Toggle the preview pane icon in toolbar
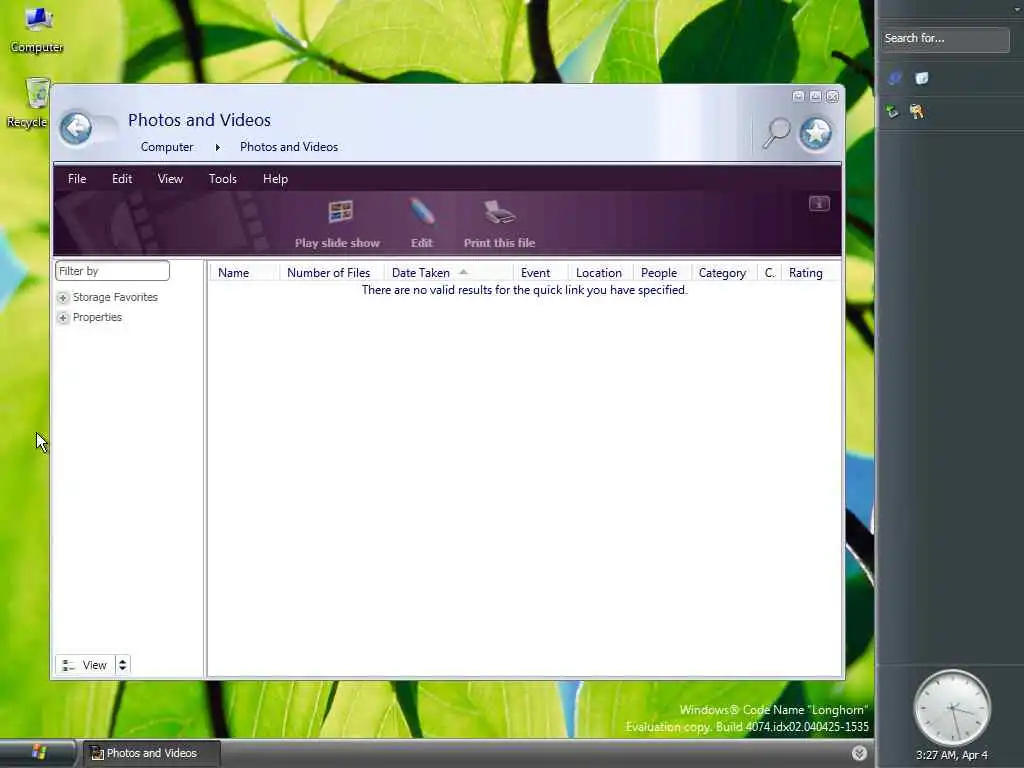 point(819,204)
